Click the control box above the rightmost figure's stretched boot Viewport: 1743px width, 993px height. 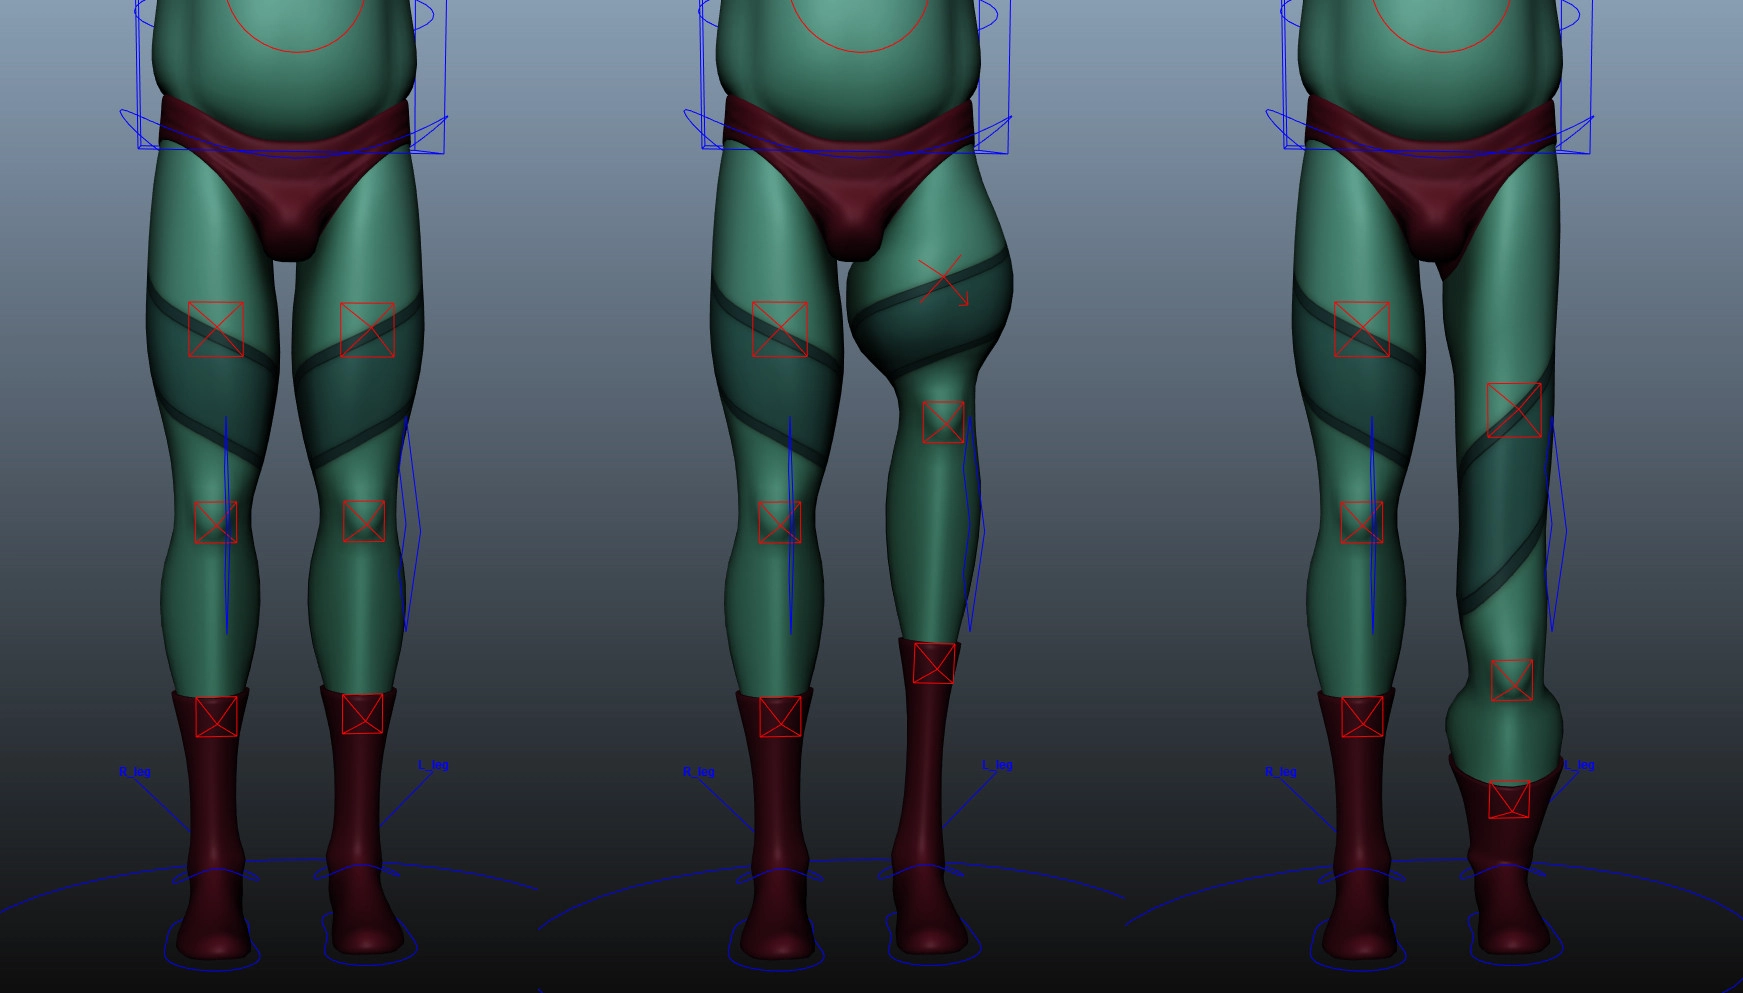(x=1512, y=680)
